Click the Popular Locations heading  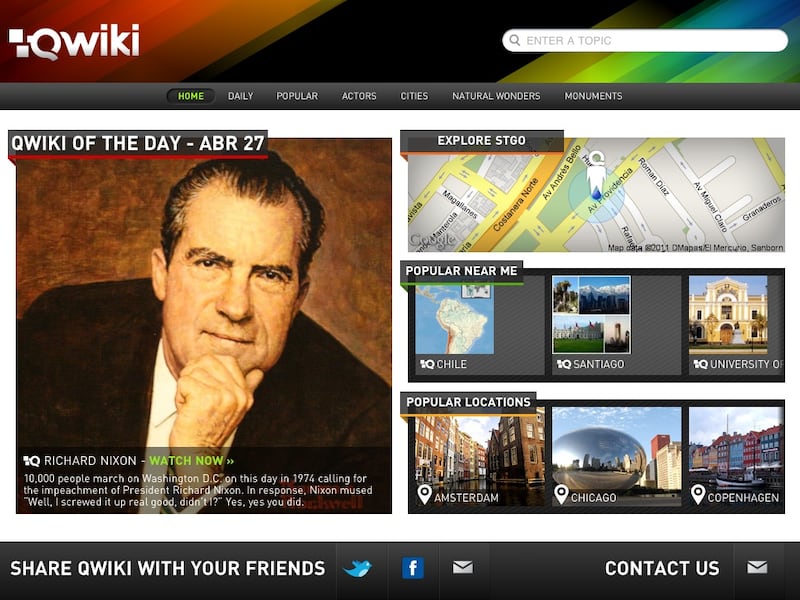pyautogui.click(x=468, y=402)
